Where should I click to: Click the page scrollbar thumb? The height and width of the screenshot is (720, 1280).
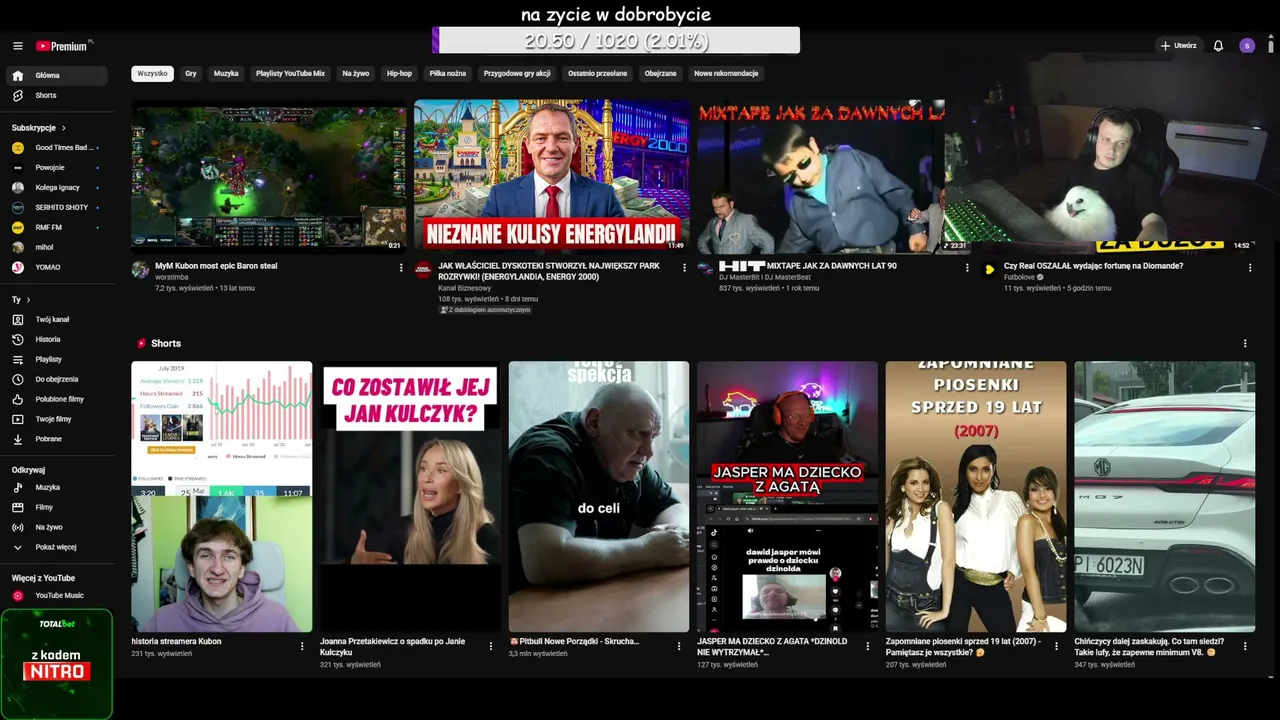pos(1272,46)
